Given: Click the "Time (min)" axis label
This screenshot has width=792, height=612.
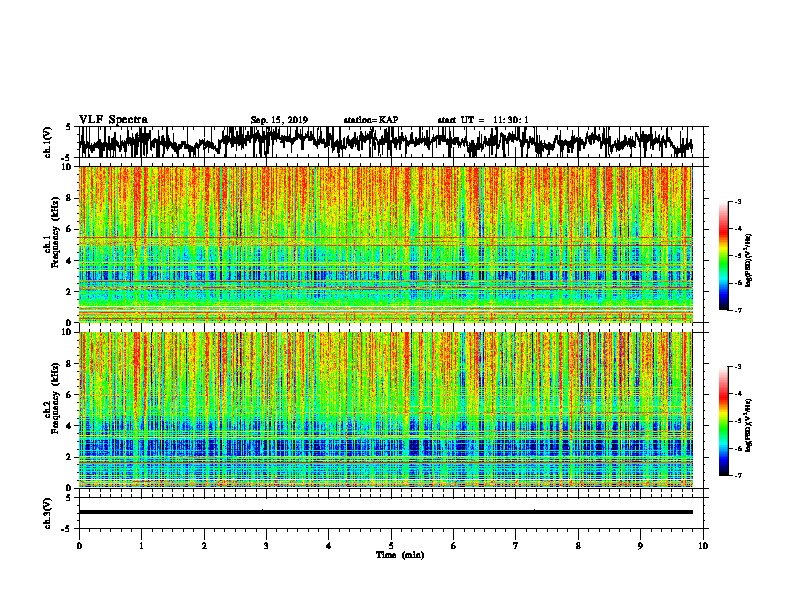Looking at the screenshot, I should (400, 555).
